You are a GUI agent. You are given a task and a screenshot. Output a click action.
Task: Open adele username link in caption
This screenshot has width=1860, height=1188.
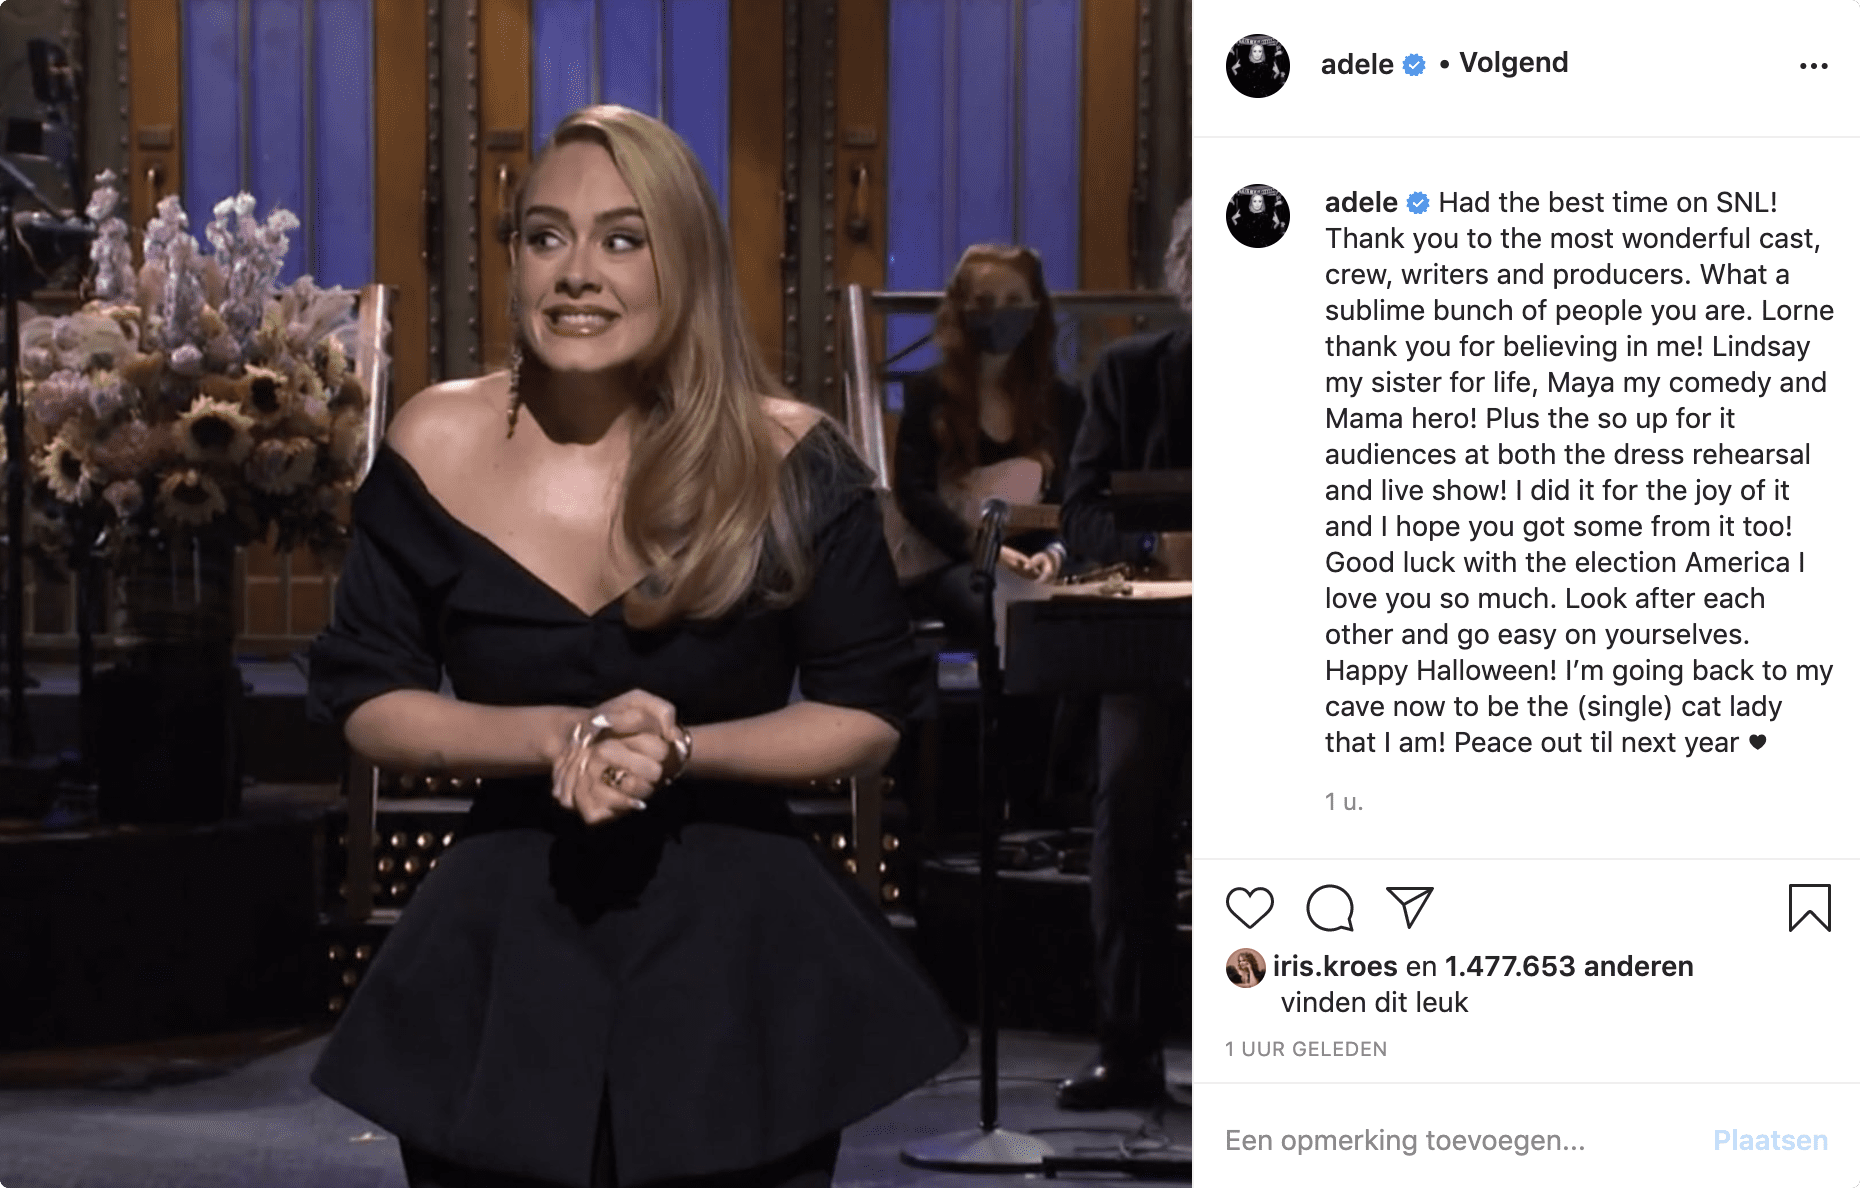[1361, 202]
